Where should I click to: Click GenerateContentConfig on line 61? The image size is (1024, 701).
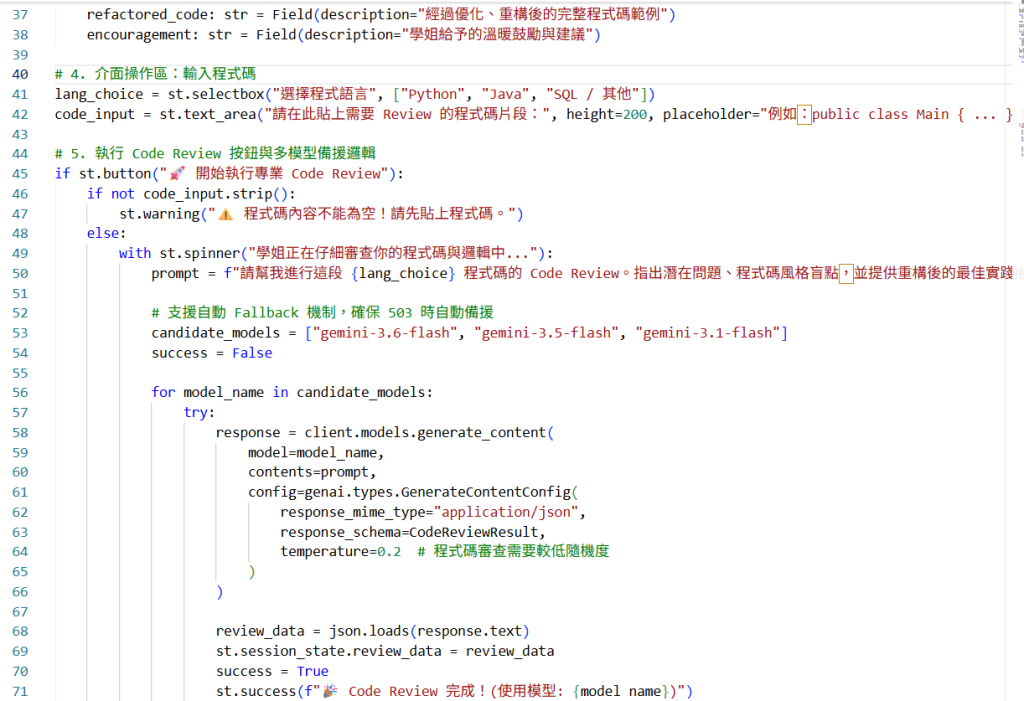[x=486, y=492]
